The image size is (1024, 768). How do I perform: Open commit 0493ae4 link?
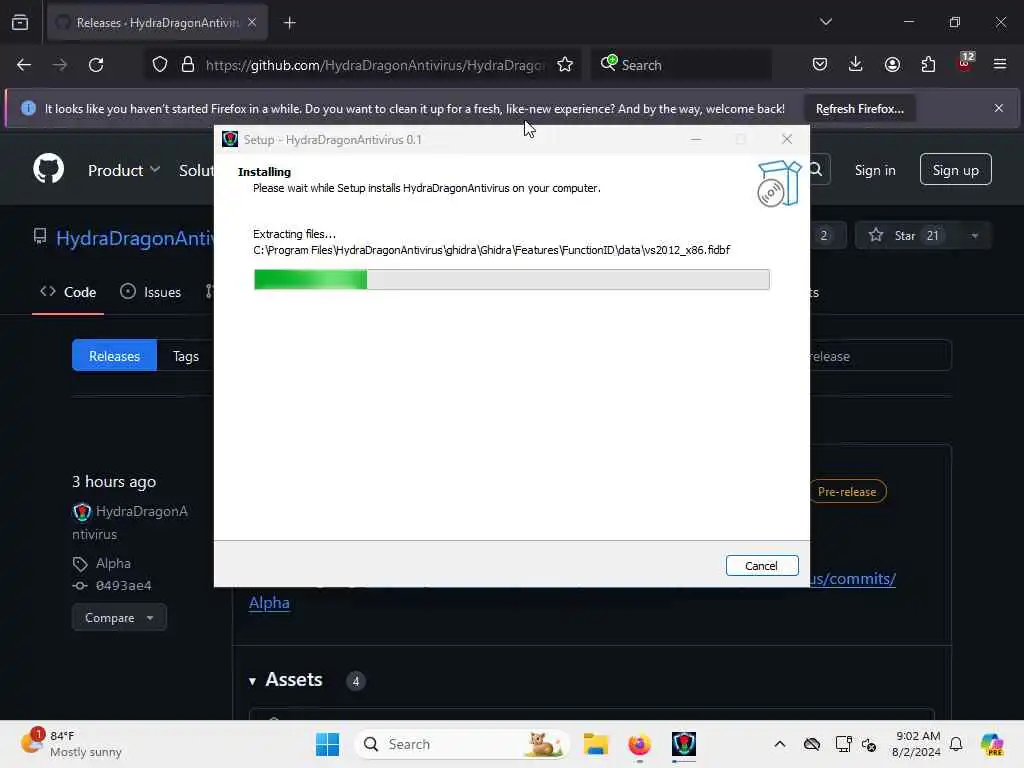click(x=123, y=586)
